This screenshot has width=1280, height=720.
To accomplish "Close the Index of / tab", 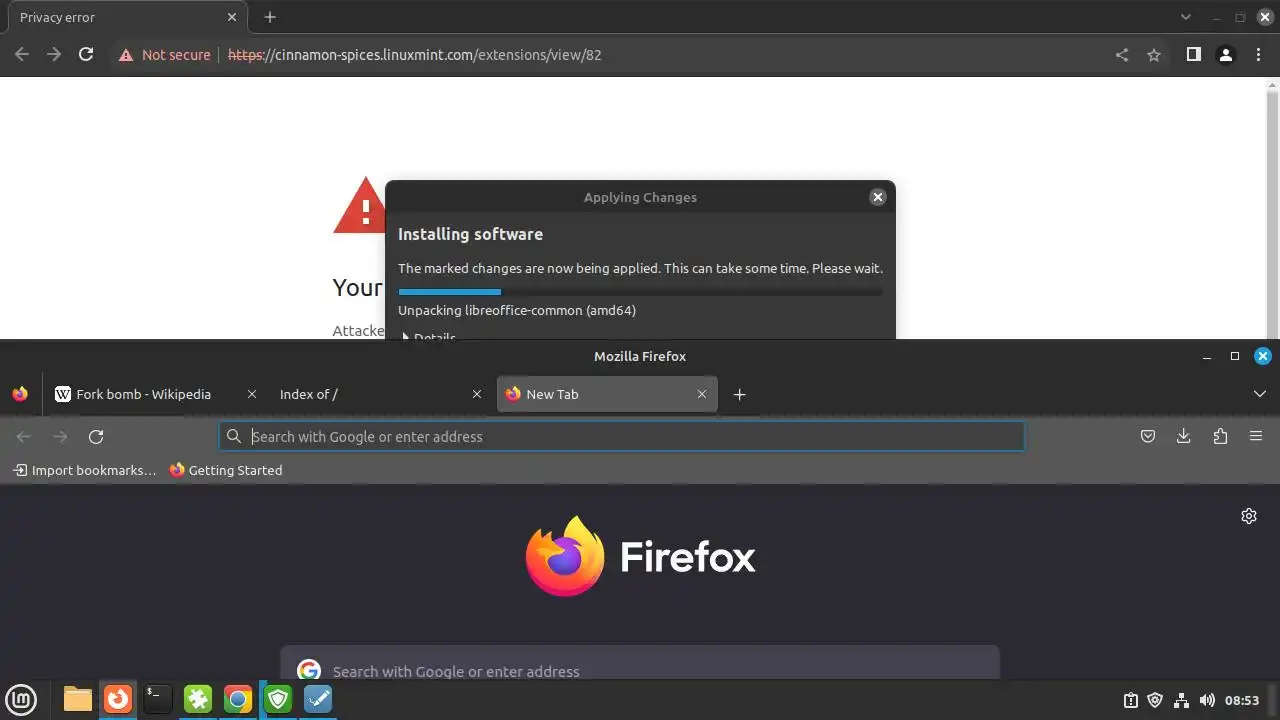I will click(x=477, y=394).
